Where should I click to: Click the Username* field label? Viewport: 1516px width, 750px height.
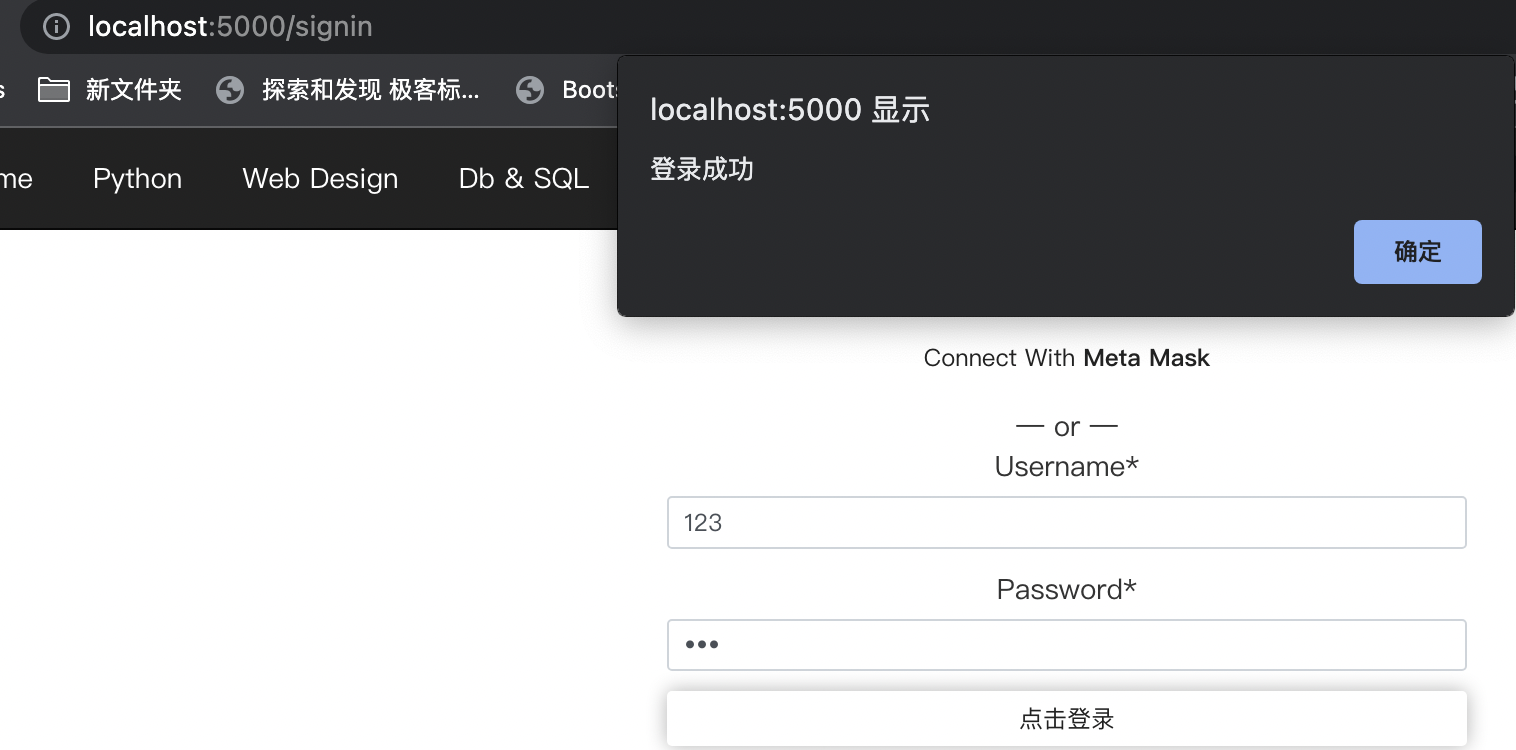point(1066,467)
